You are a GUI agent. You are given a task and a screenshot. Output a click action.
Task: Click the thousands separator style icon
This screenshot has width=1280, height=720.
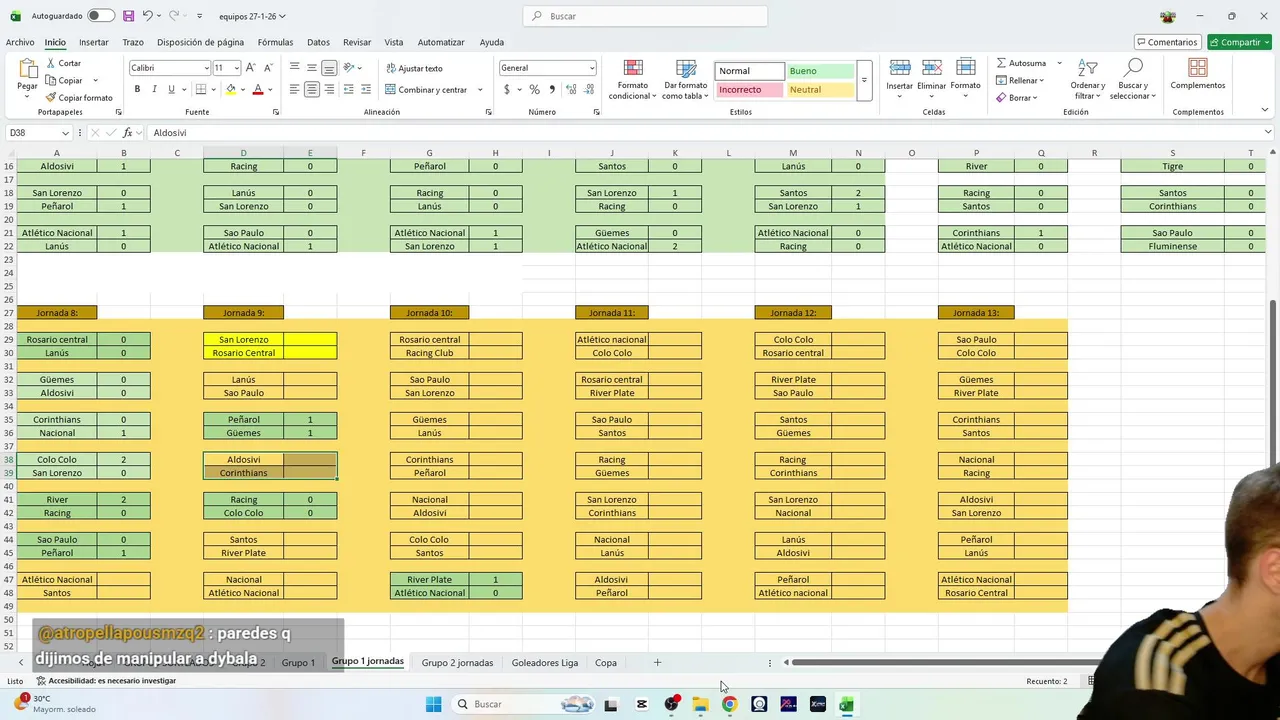pyautogui.click(x=550, y=89)
